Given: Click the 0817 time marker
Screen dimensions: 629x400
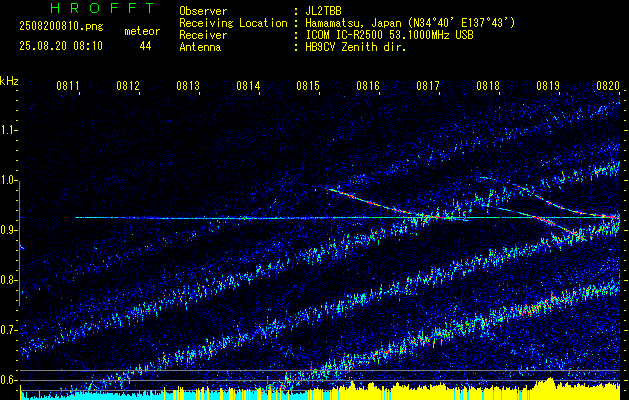Looking at the screenshot, I should tap(428, 86).
